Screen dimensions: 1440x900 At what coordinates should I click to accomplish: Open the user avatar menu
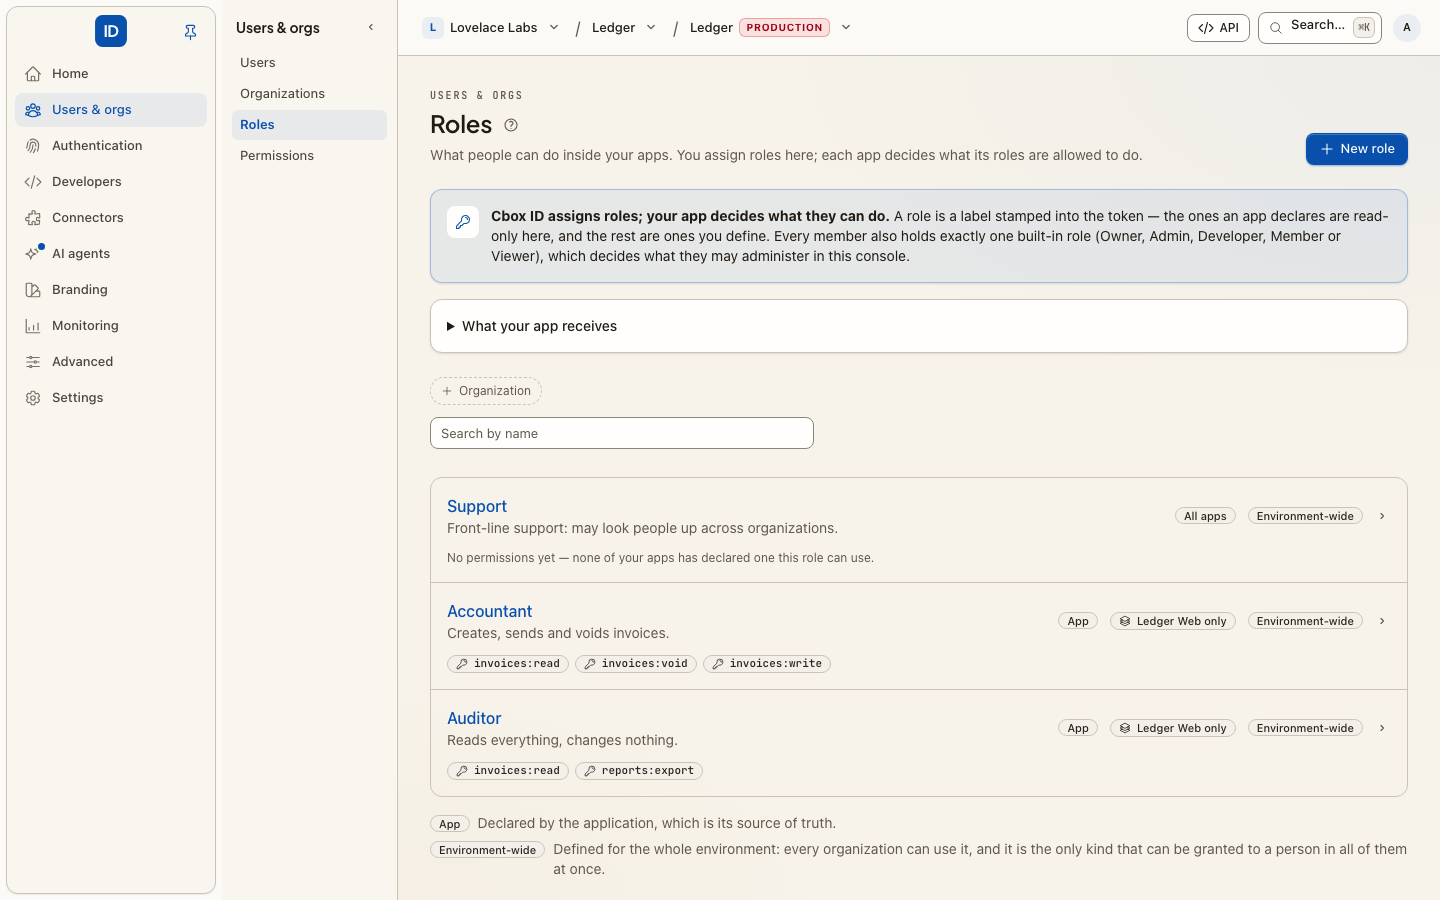pos(1407,28)
